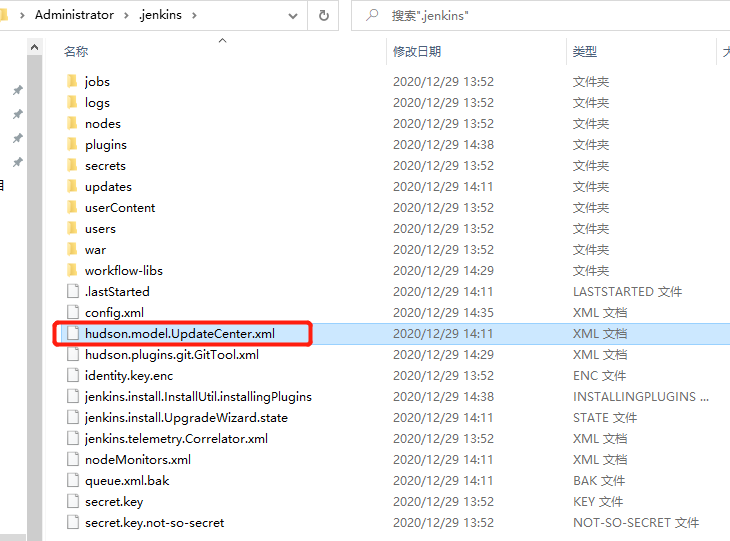Click the STATE 文件 type cell
The image size is (730, 541).
point(605,418)
